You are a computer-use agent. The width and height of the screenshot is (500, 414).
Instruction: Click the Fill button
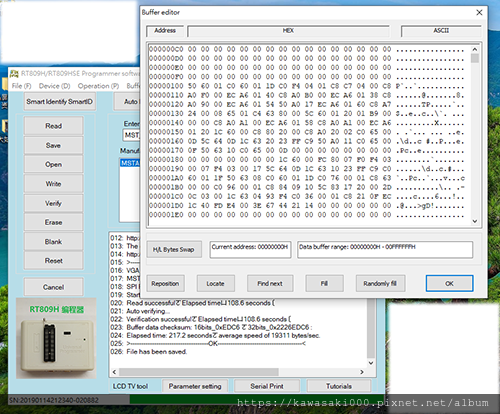click(324, 284)
